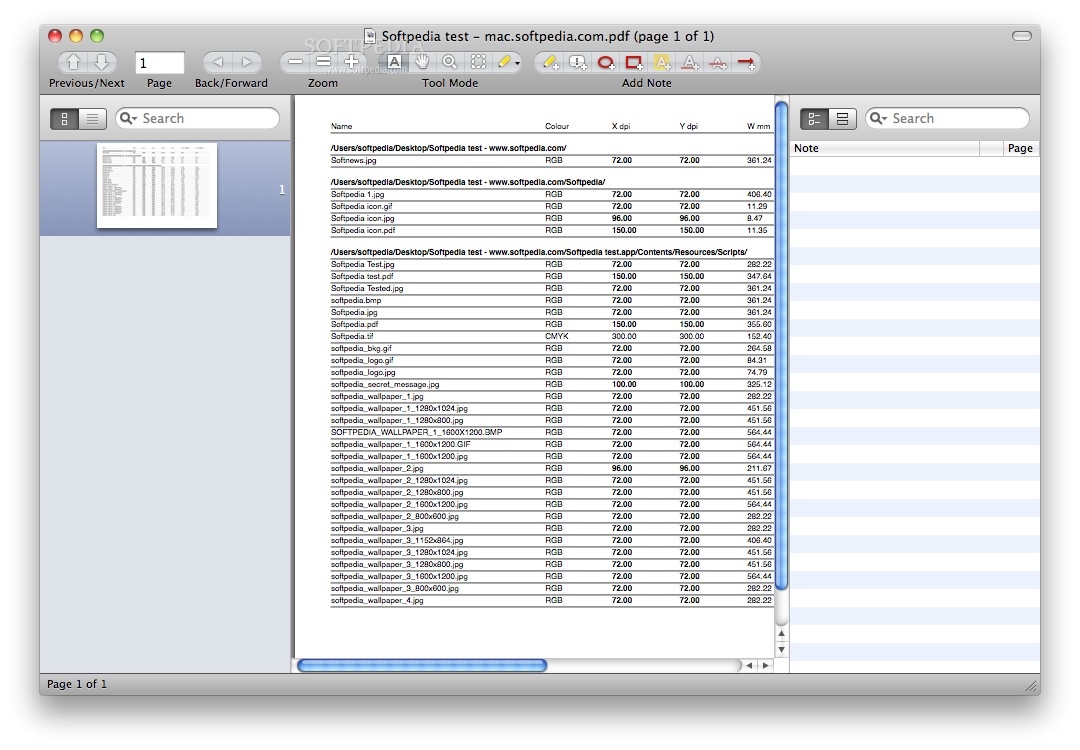1080x750 pixels.
Task: Zoom out with the minus button
Action: [x=295, y=62]
